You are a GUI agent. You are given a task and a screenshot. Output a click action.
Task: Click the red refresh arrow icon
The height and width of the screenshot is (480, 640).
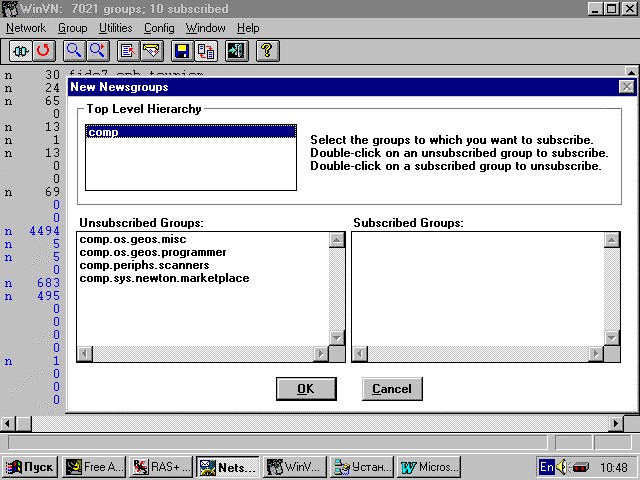43,50
